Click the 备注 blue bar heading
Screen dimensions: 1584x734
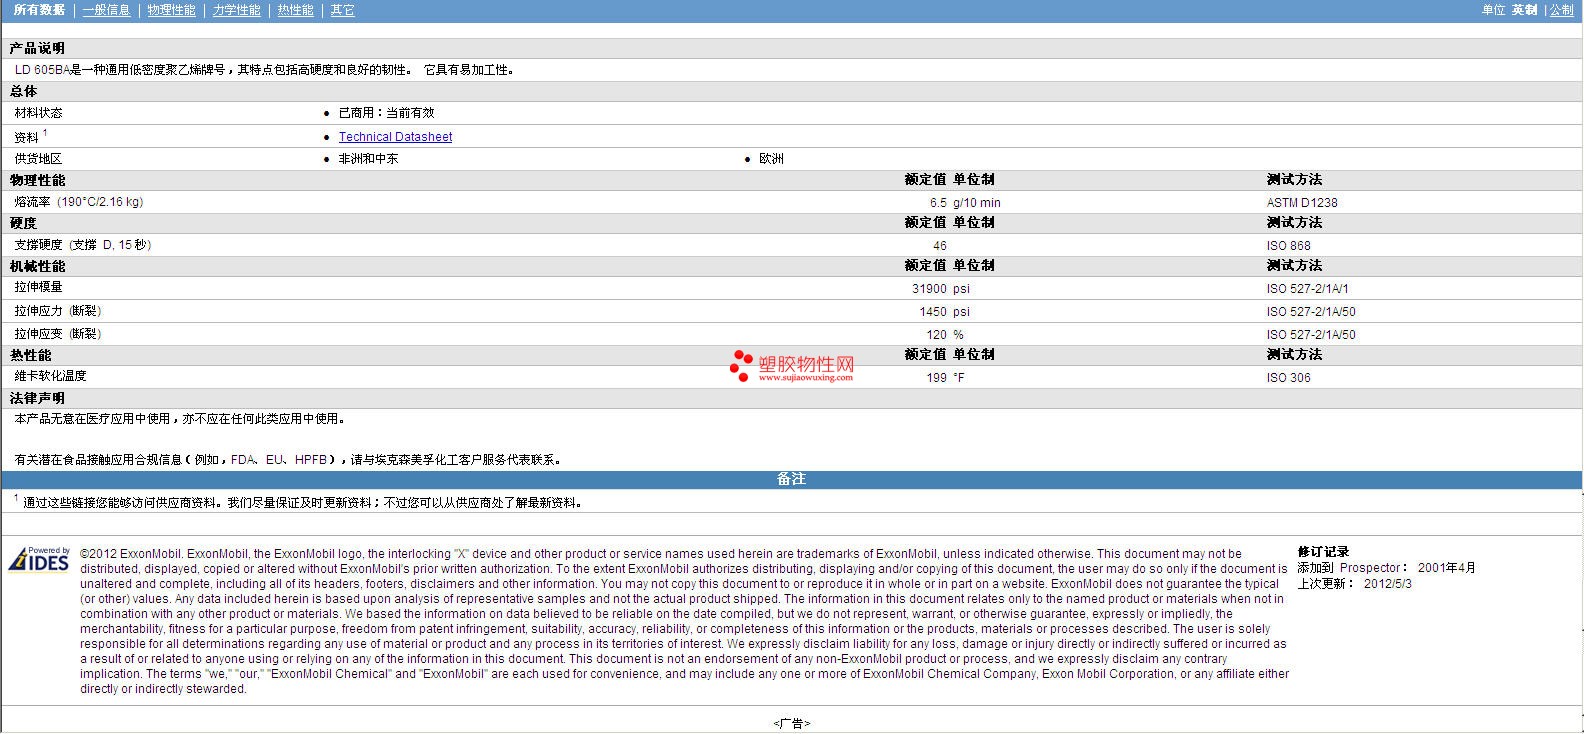[x=791, y=479]
